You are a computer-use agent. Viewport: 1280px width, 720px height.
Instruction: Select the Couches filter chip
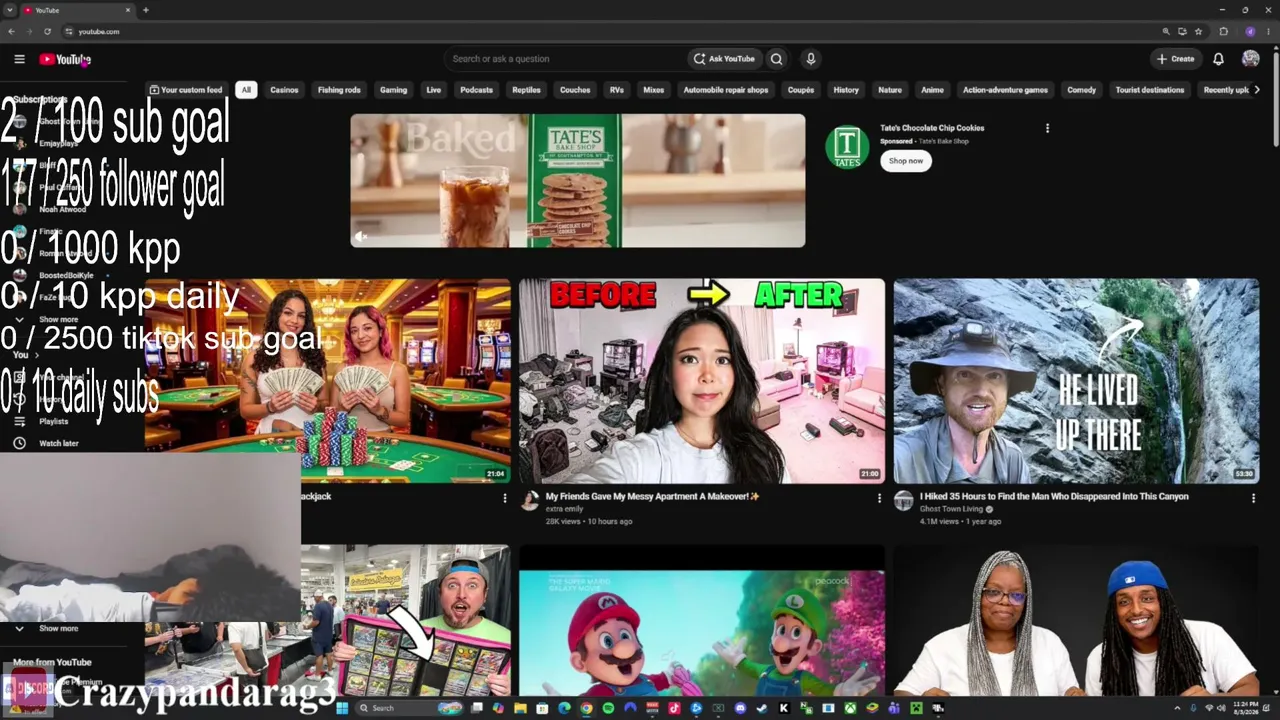point(575,90)
